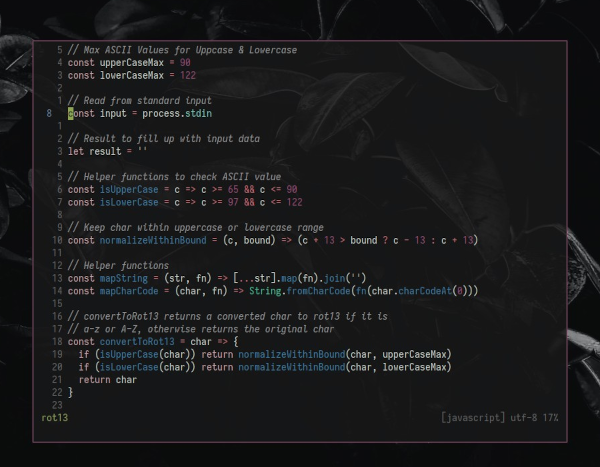The image size is (600, 467).
Task: Click the 'utf-8' encoding indicator
Action: (x=523, y=418)
